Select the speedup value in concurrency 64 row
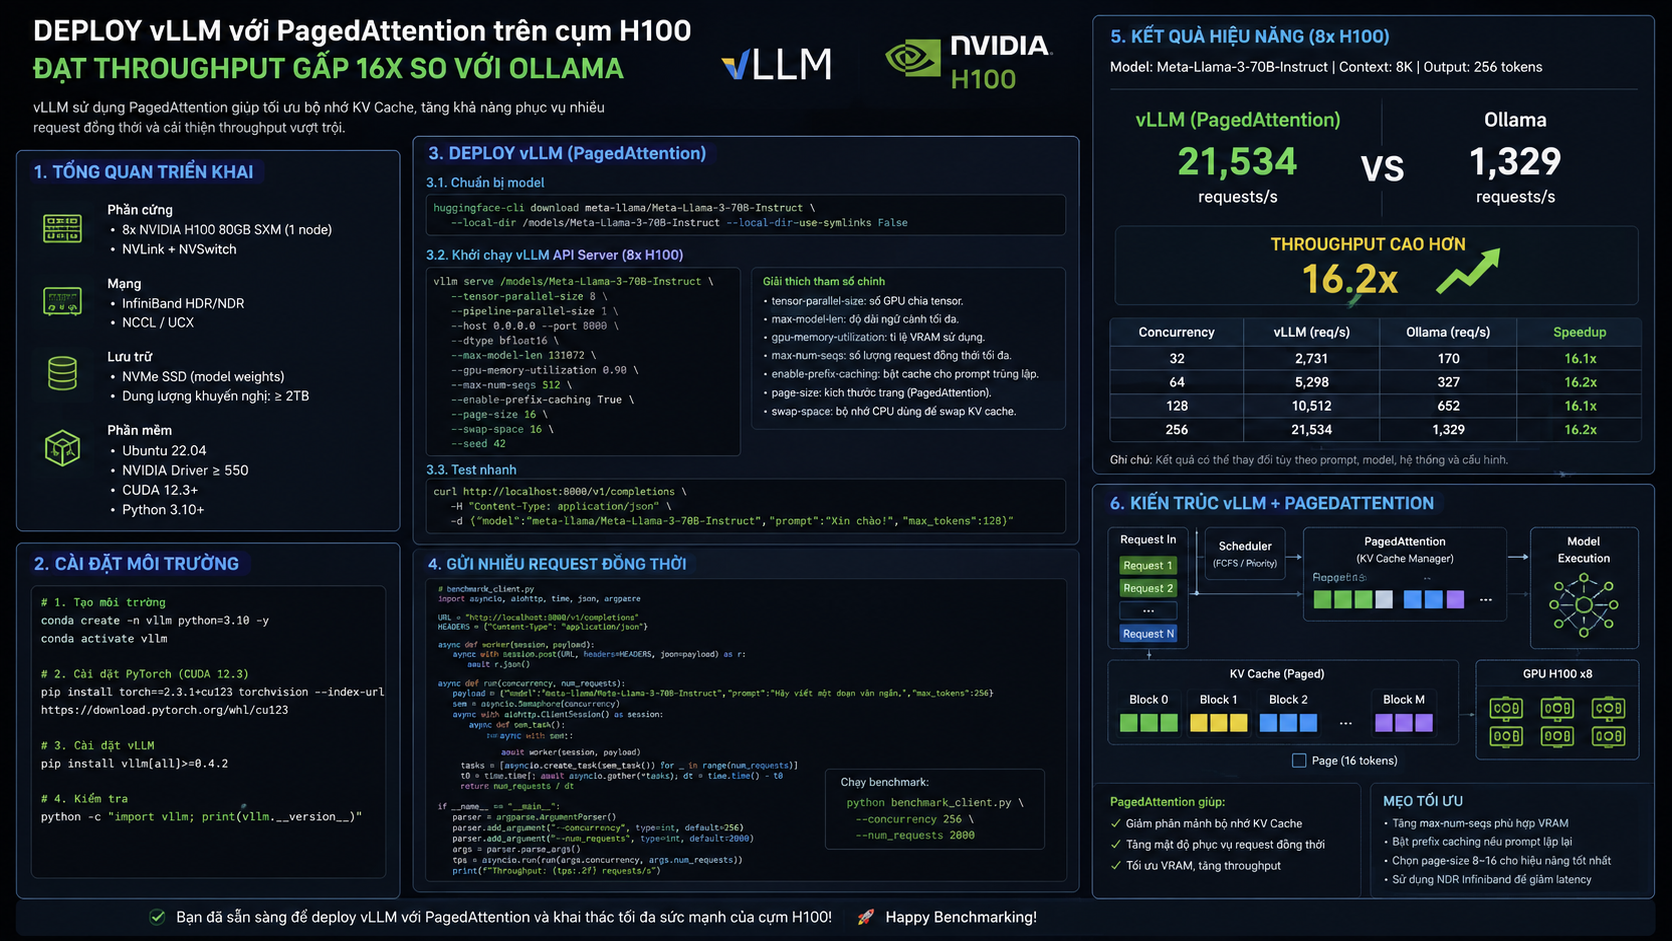Viewport: 1672px width, 941px height. (1580, 382)
